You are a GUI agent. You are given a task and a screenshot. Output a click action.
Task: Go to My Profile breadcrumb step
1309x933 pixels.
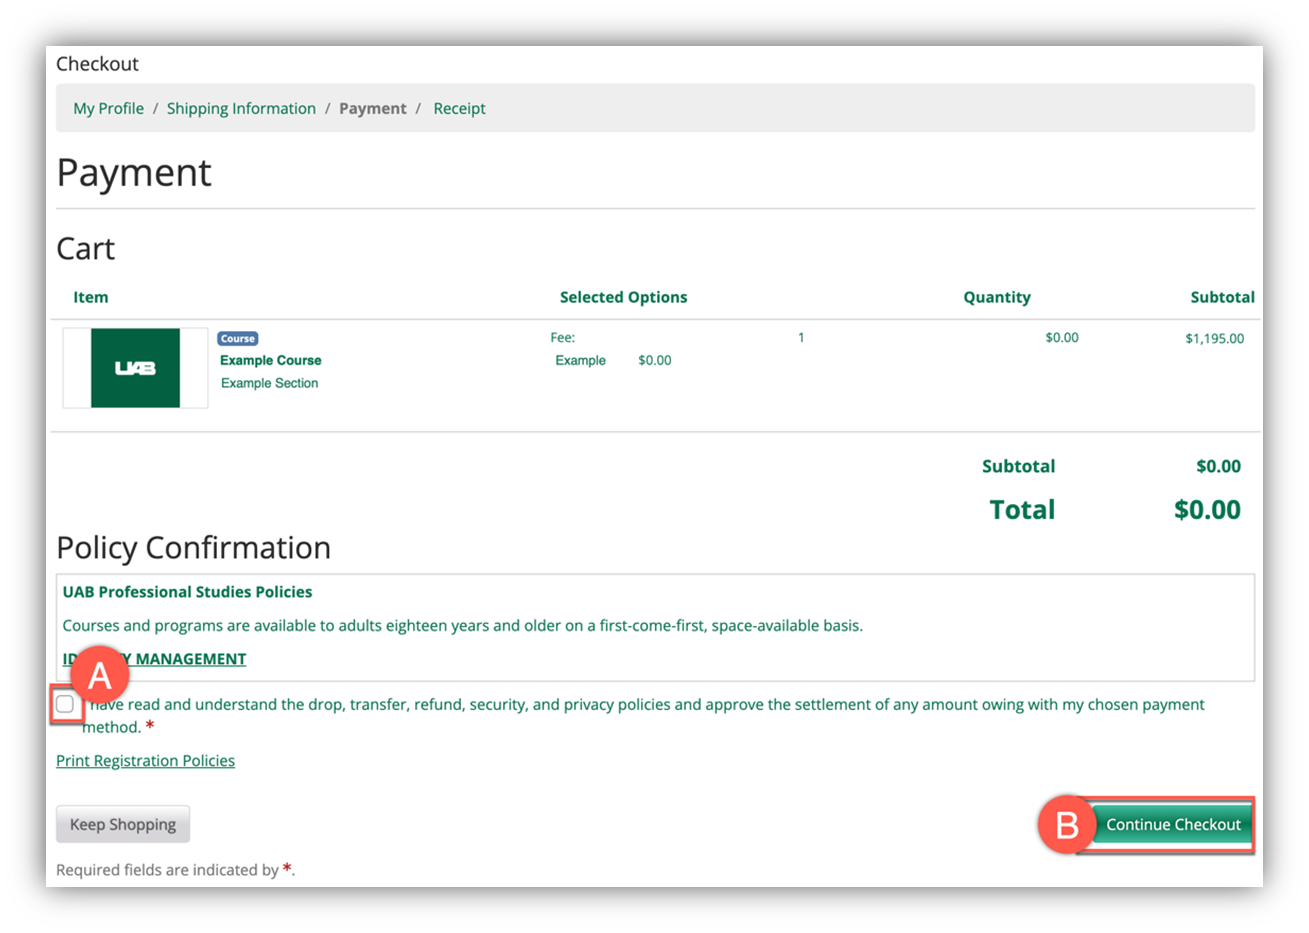tap(108, 109)
